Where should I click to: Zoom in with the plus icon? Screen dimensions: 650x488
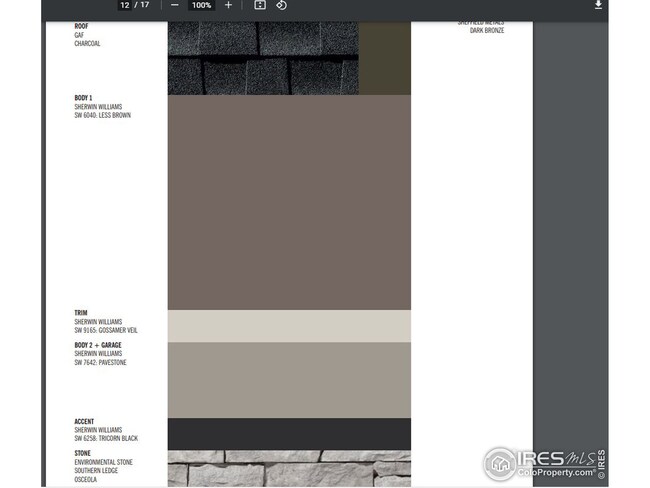pos(228,5)
